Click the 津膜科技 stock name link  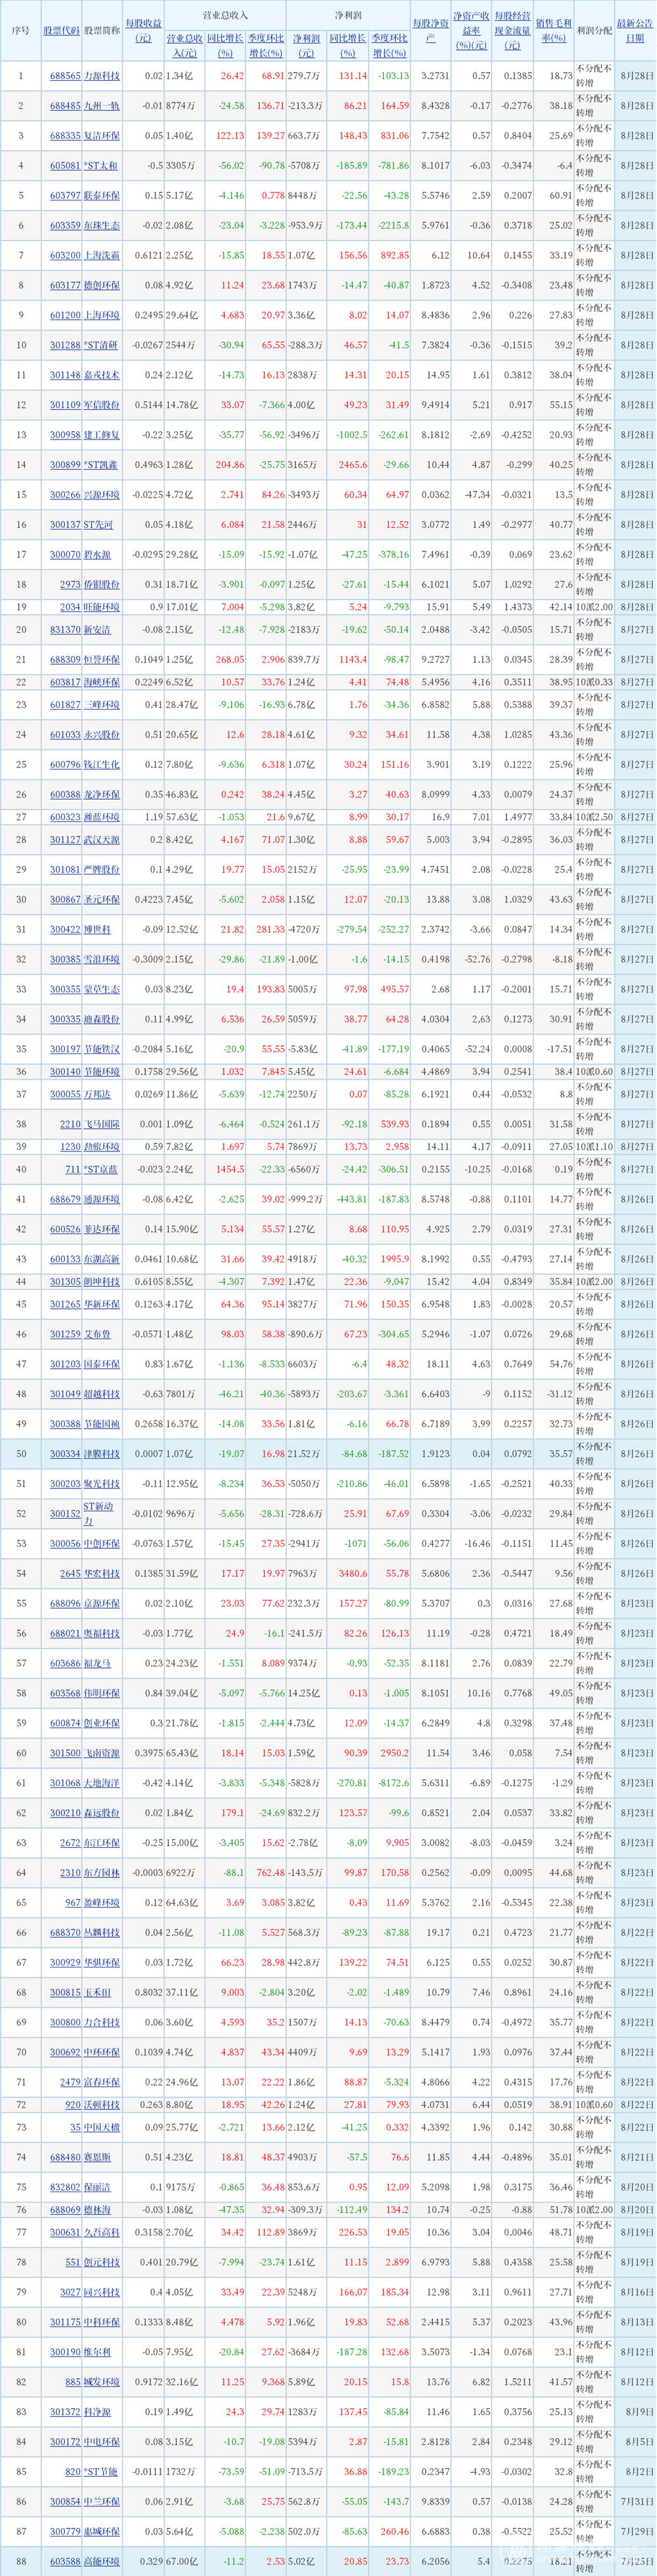(101, 1454)
